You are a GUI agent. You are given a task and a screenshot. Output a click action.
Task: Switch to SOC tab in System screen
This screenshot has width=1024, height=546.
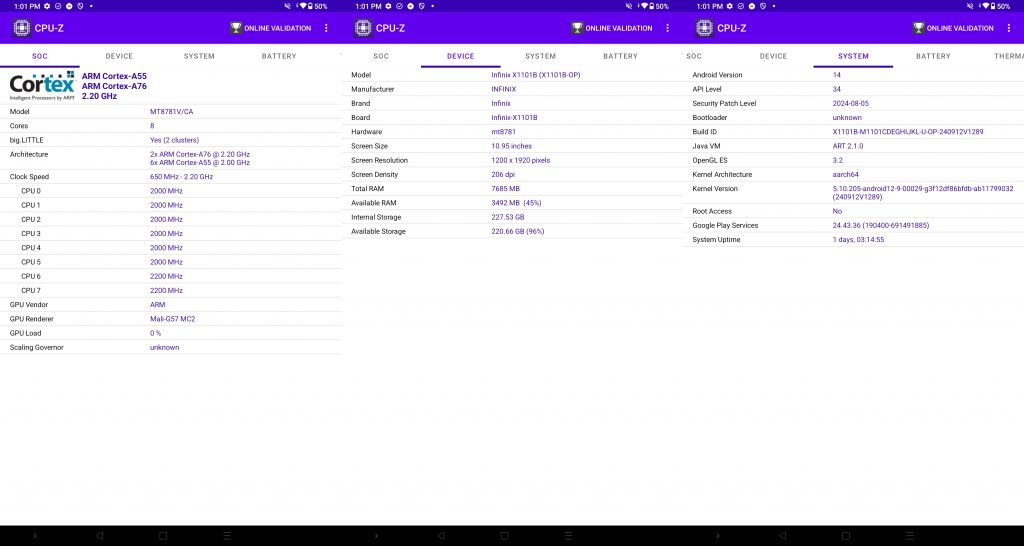click(694, 56)
